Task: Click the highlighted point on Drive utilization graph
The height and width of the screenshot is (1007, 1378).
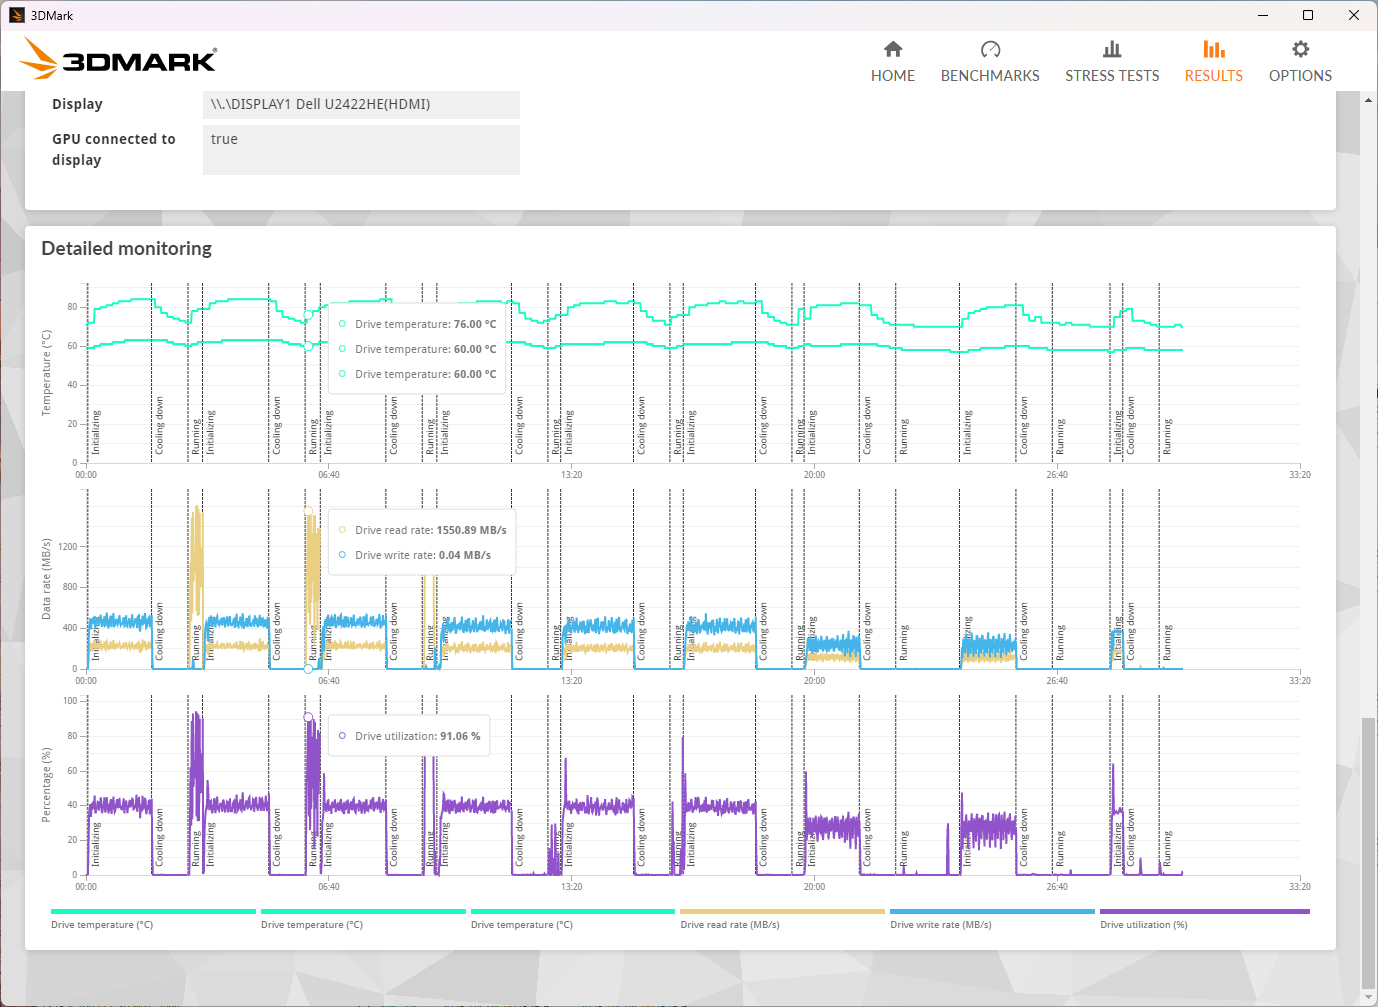Action: pos(308,717)
